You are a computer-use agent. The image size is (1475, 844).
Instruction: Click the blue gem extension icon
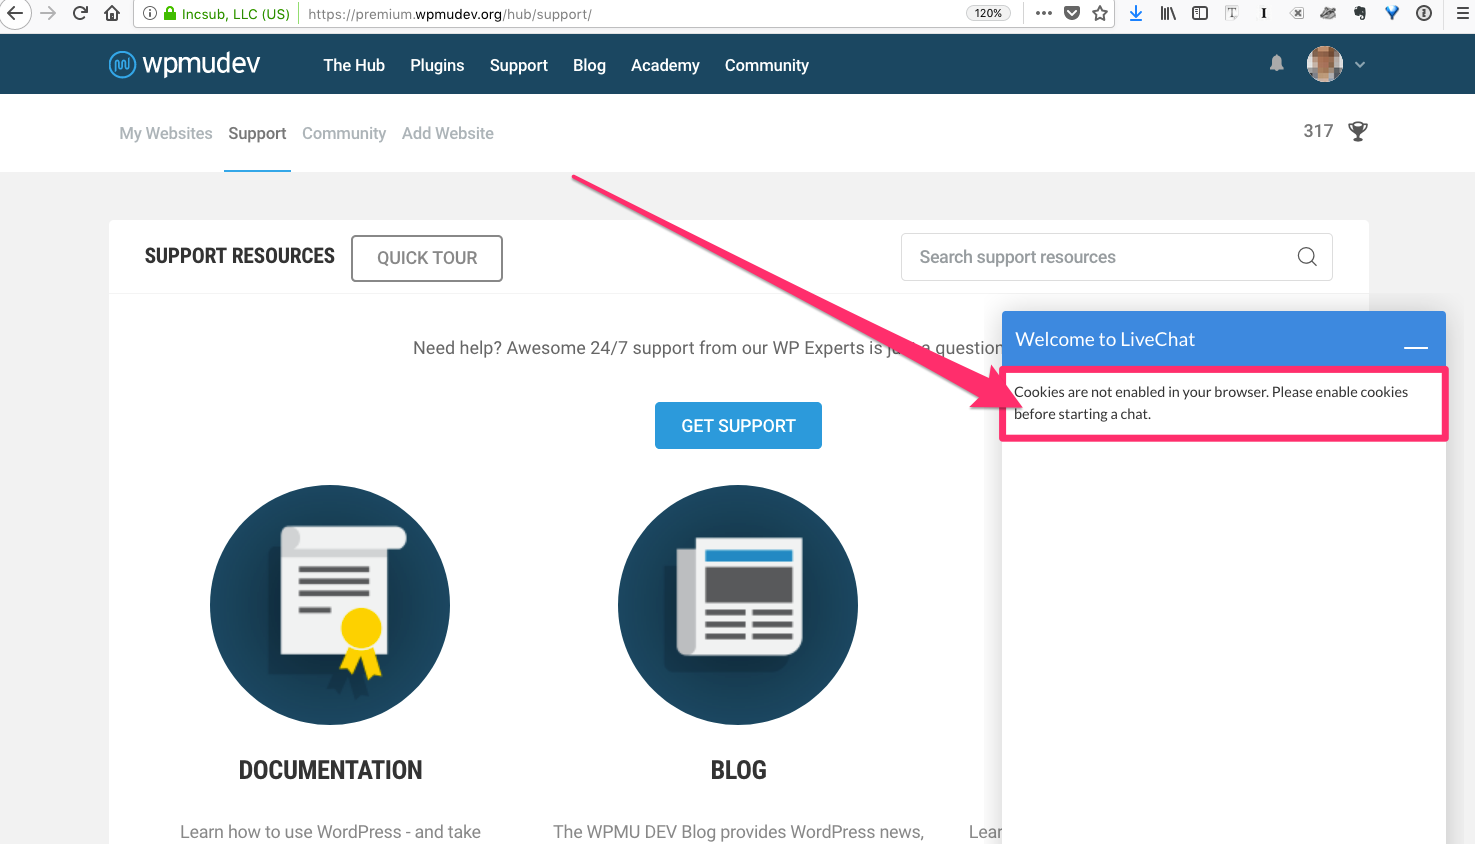tap(1392, 13)
